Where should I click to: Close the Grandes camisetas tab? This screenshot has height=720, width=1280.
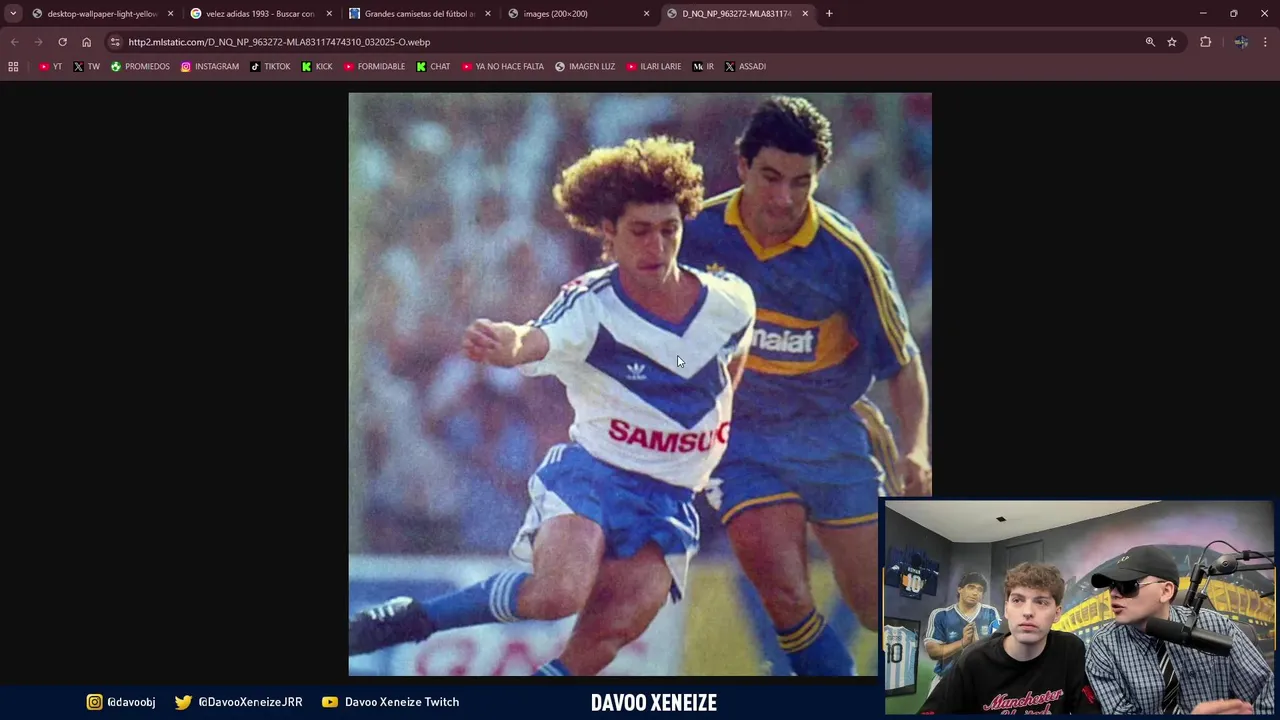click(488, 14)
